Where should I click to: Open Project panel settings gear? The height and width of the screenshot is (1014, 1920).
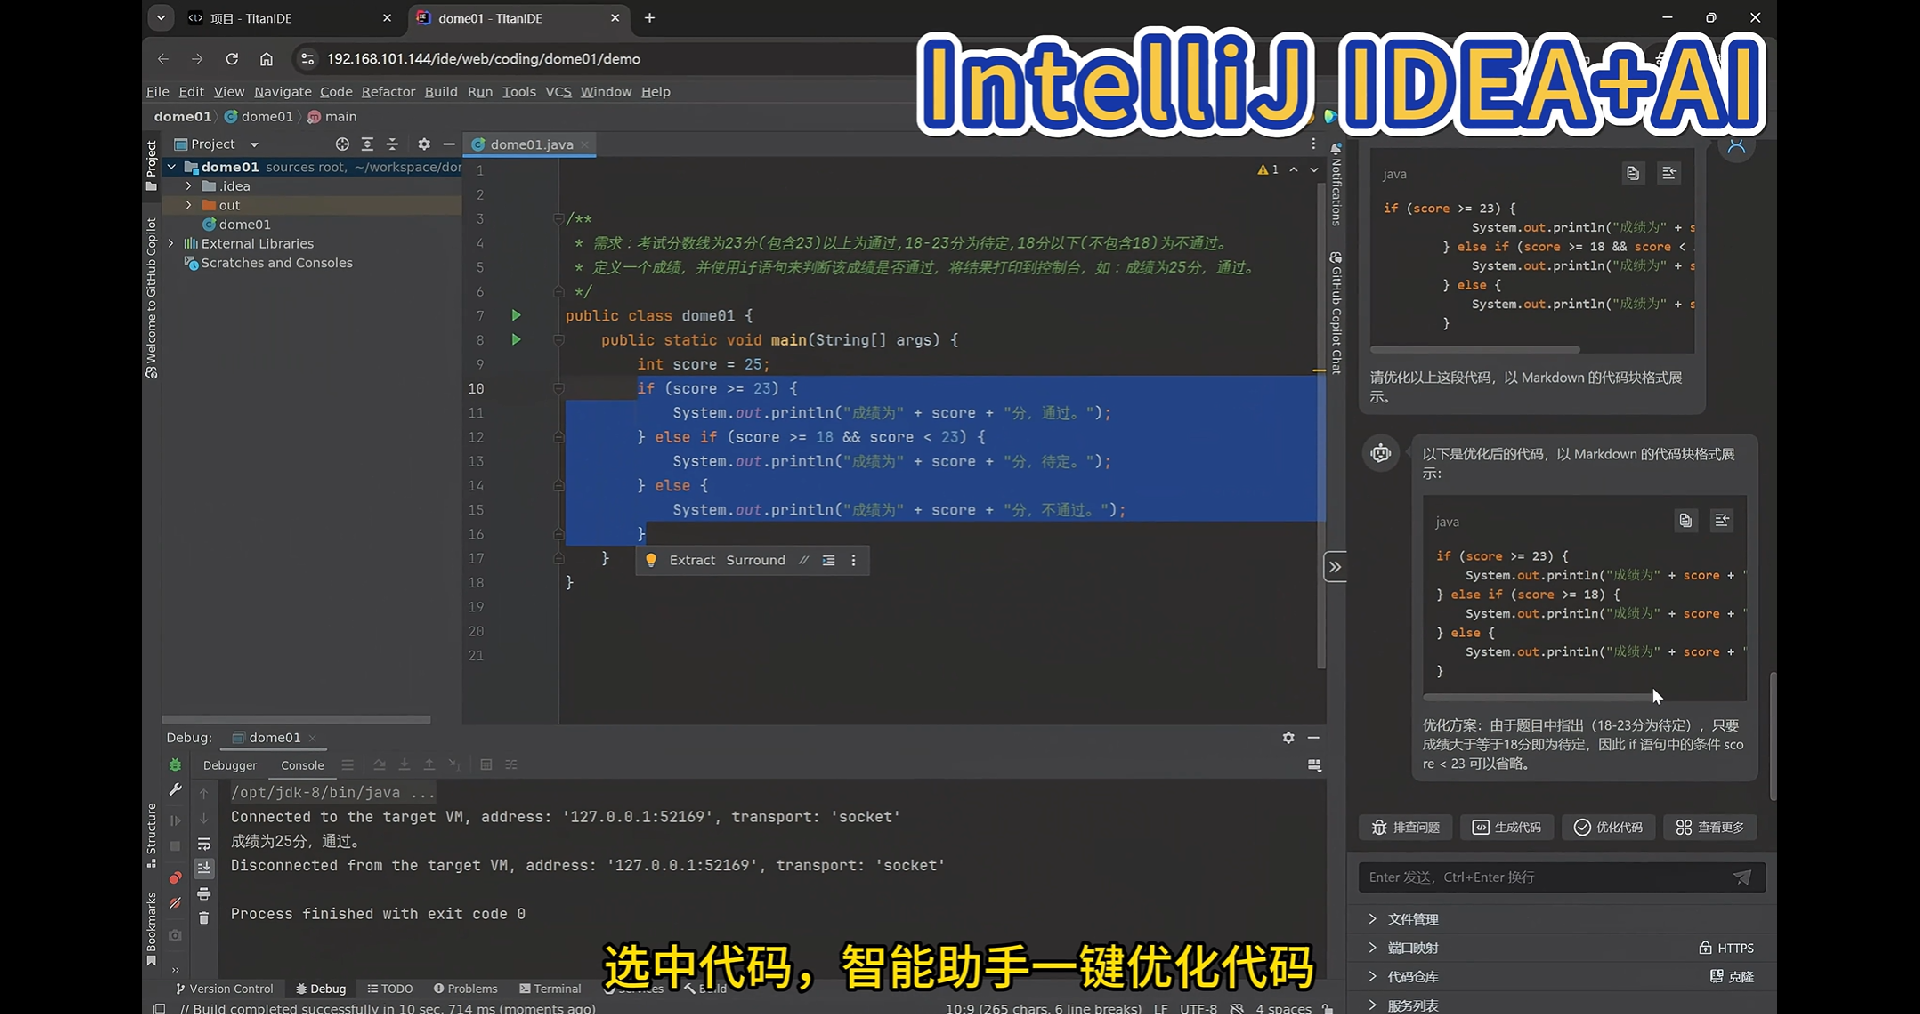pos(424,144)
